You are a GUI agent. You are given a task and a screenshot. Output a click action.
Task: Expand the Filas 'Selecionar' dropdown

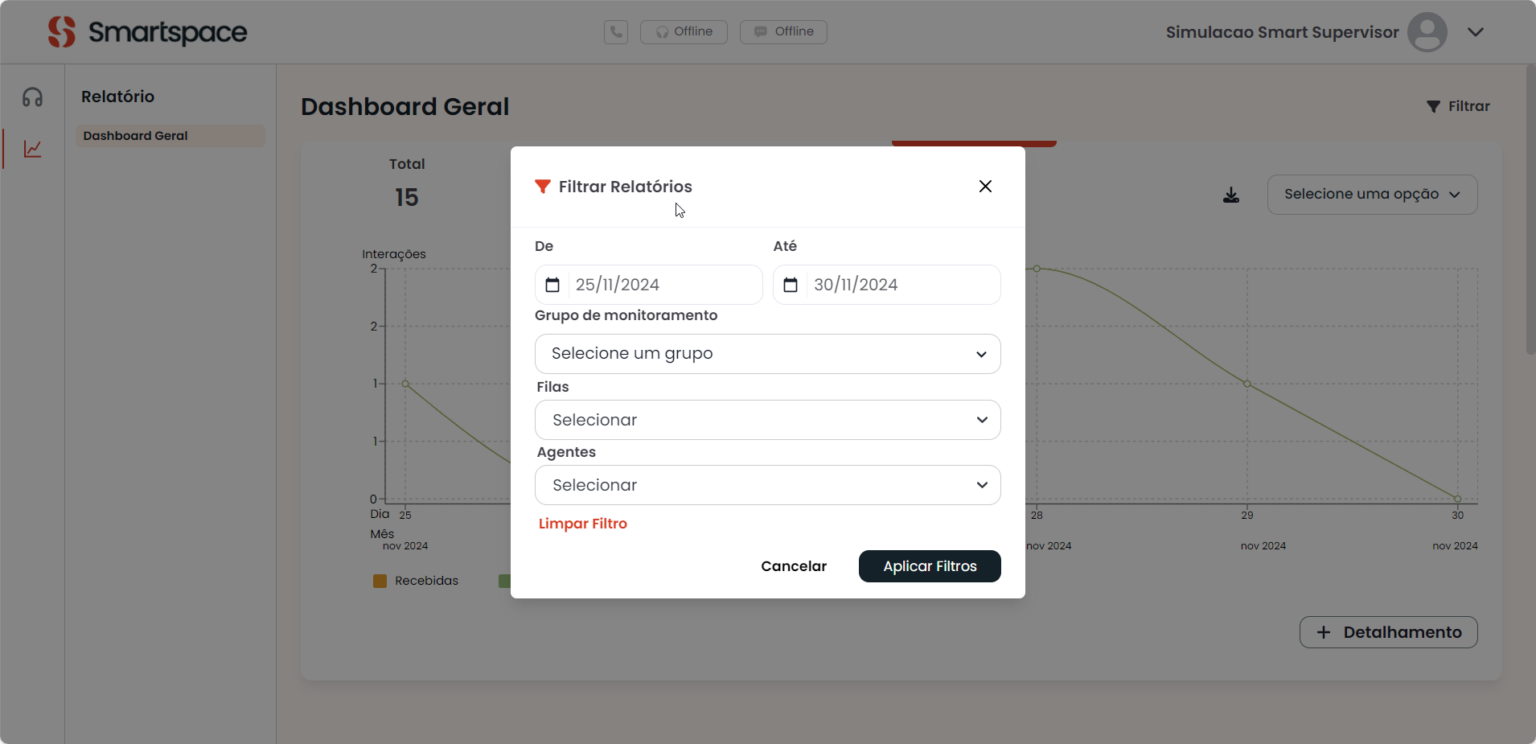pyautogui.click(x=767, y=419)
